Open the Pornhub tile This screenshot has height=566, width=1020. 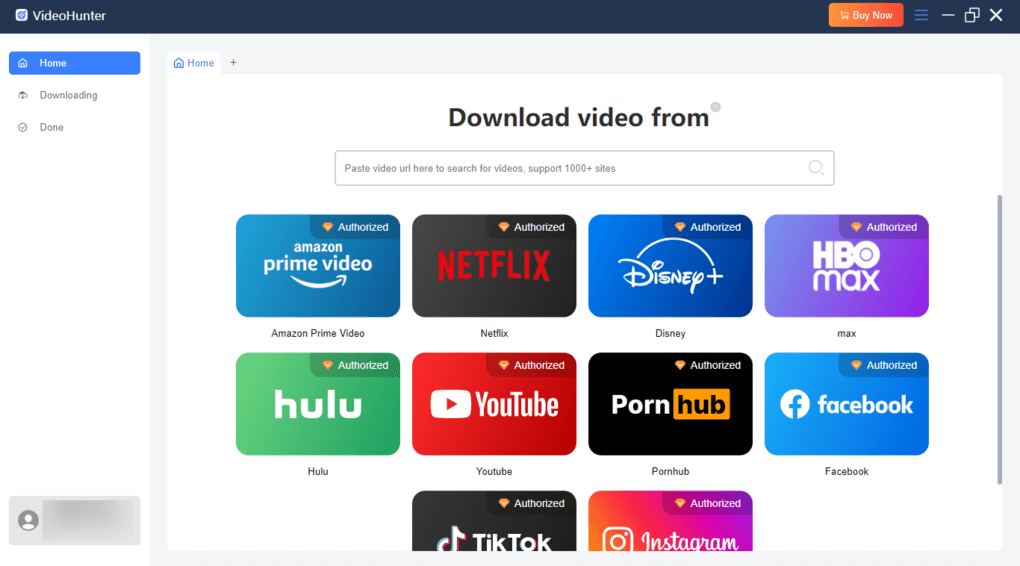(x=670, y=403)
